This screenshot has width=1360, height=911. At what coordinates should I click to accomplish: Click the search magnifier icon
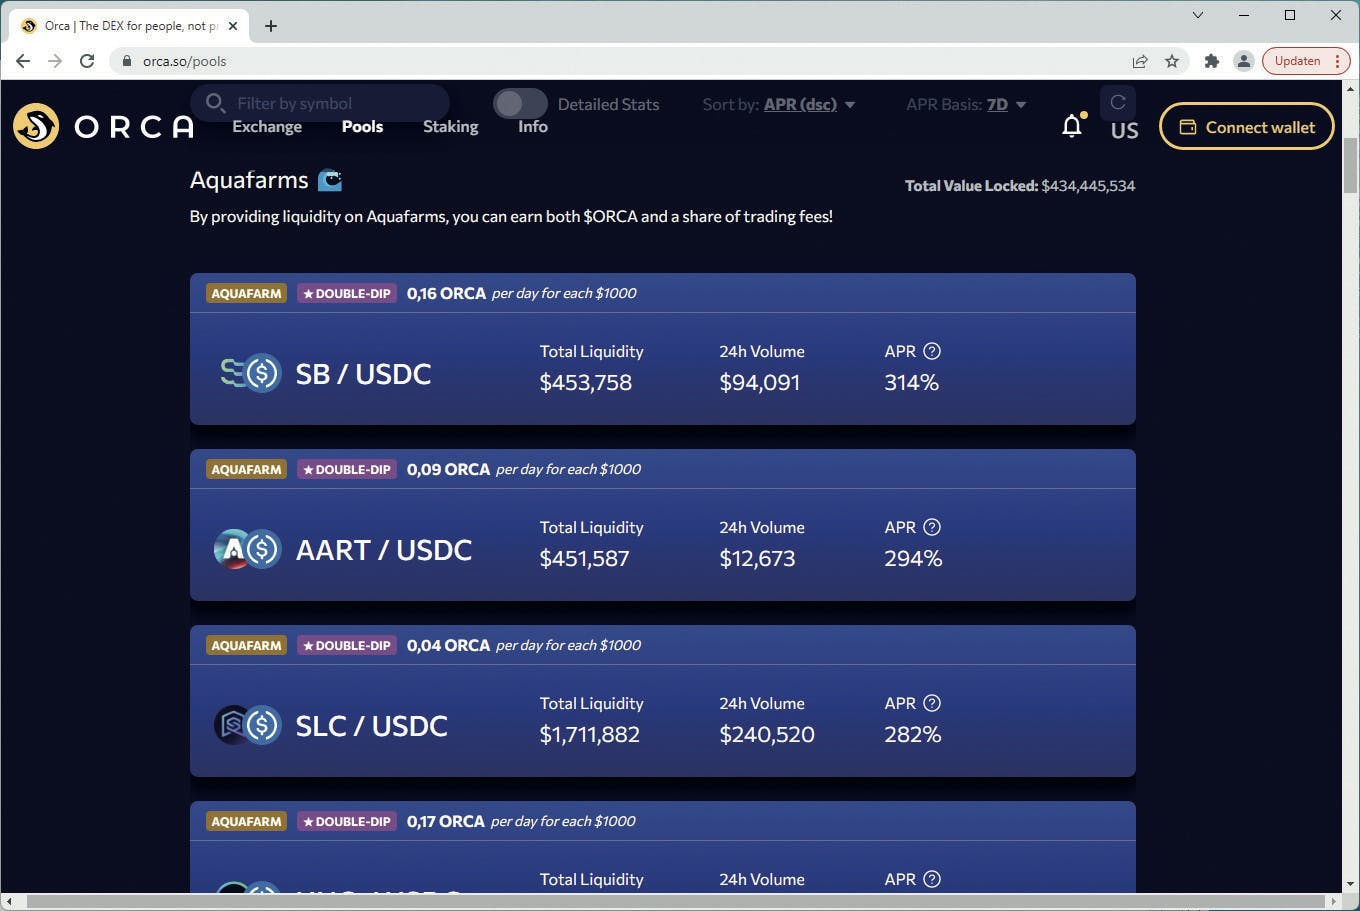click(x=215, y=103)
